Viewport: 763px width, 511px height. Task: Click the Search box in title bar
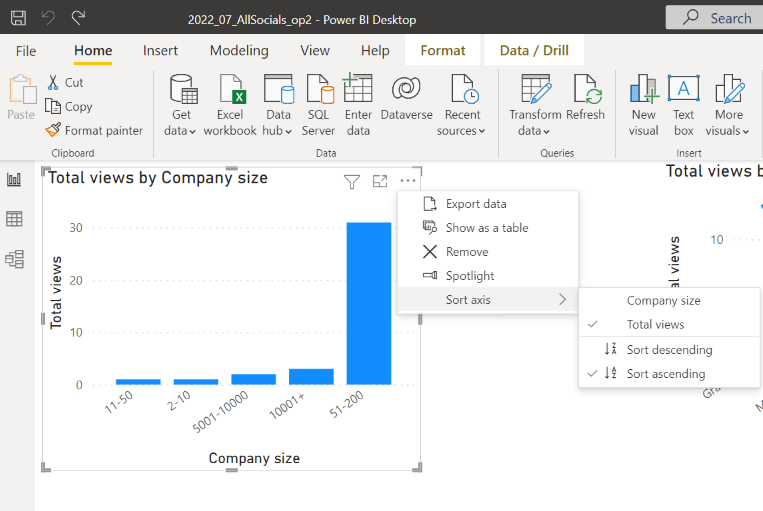pos(714,18)
